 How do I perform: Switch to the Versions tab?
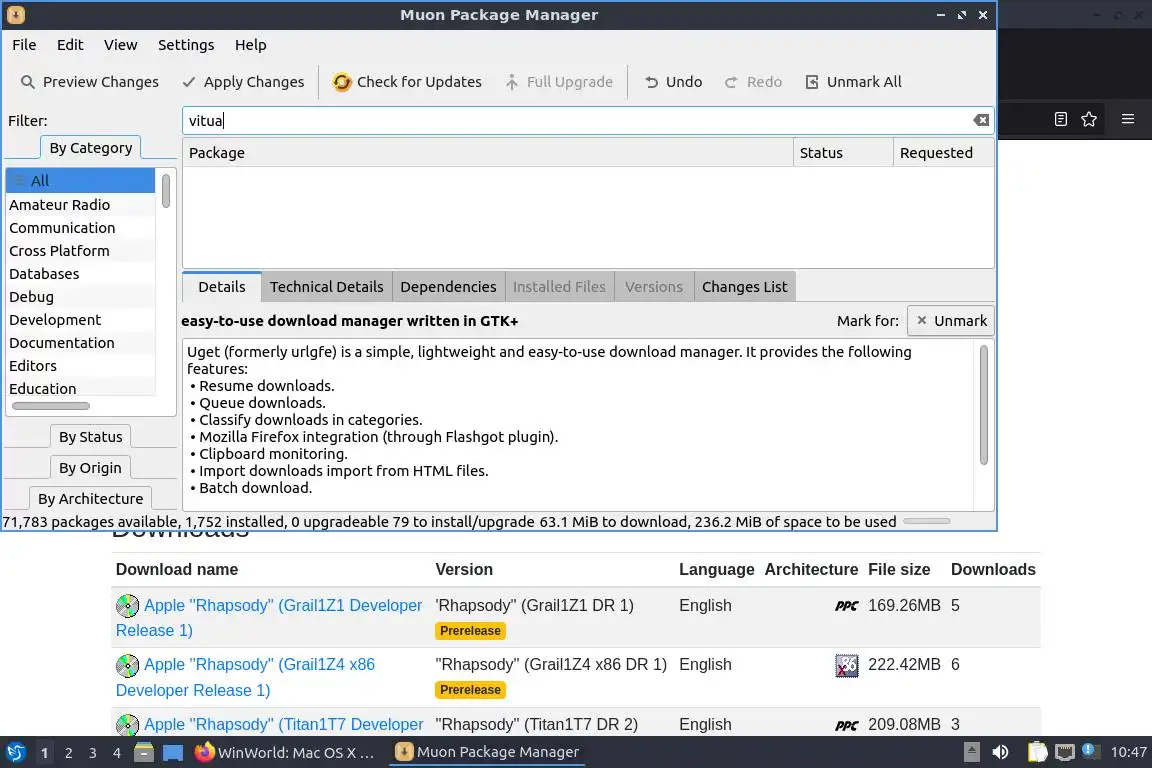[654, 287]
